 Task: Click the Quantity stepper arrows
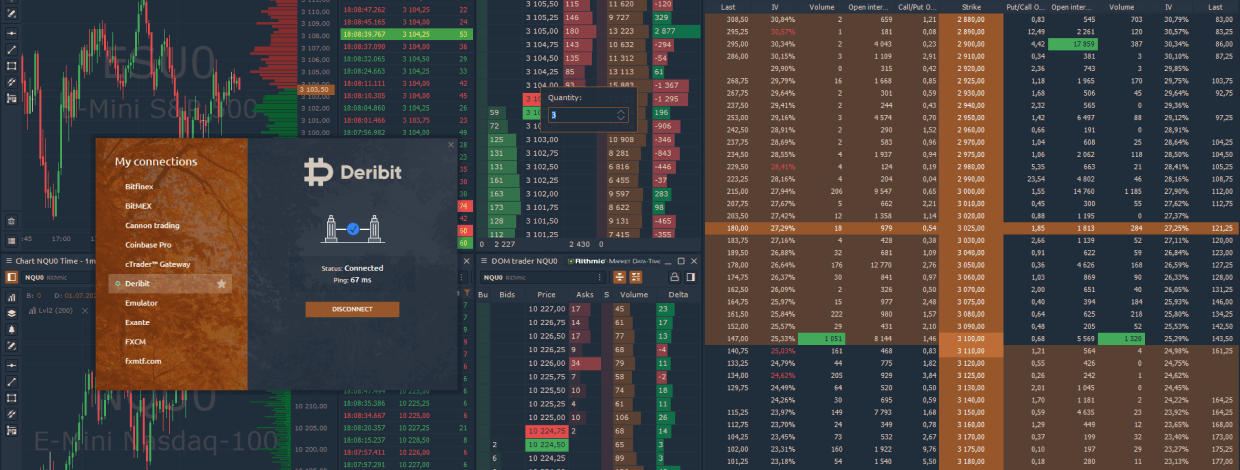pyautogui.click(x=621, y=115)
